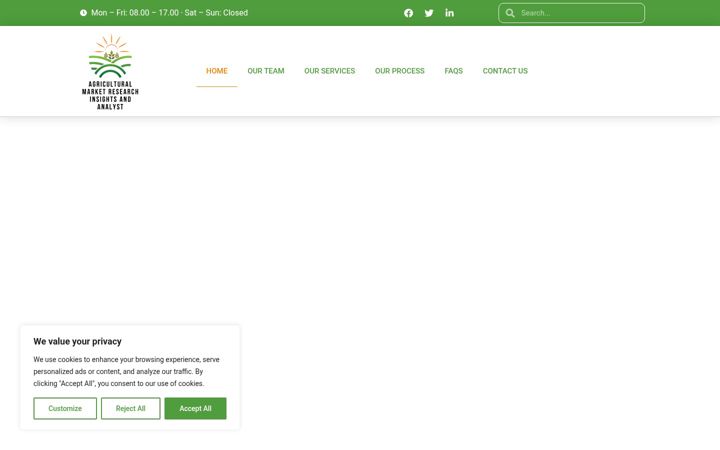Click Accept All cookies button
The image size is (720, 450).
coord(195,408)
